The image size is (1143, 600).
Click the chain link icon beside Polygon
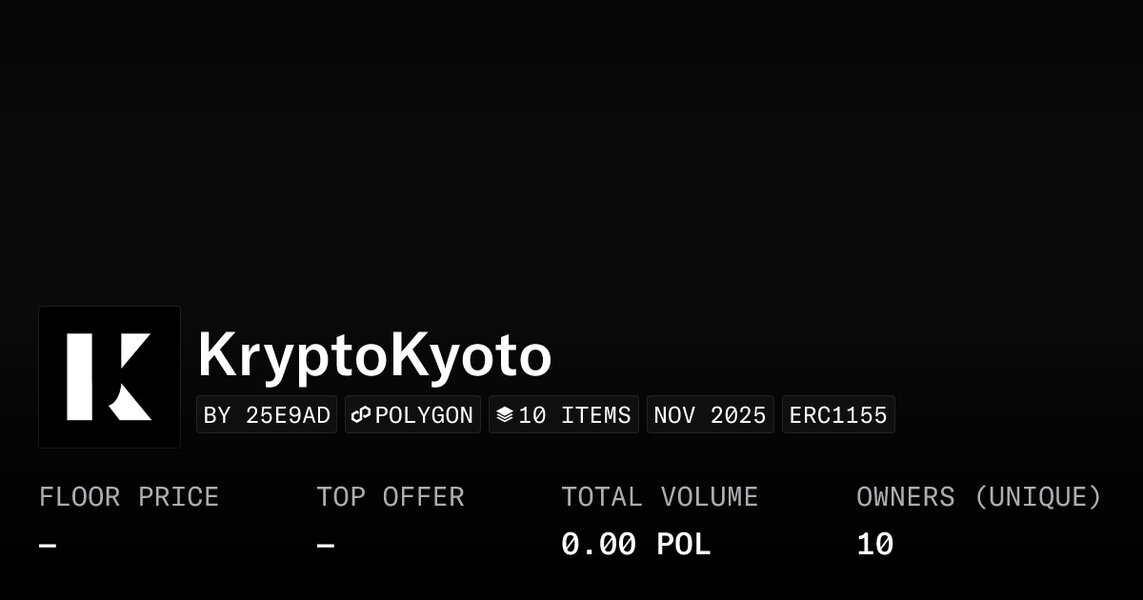click(360, 415)
